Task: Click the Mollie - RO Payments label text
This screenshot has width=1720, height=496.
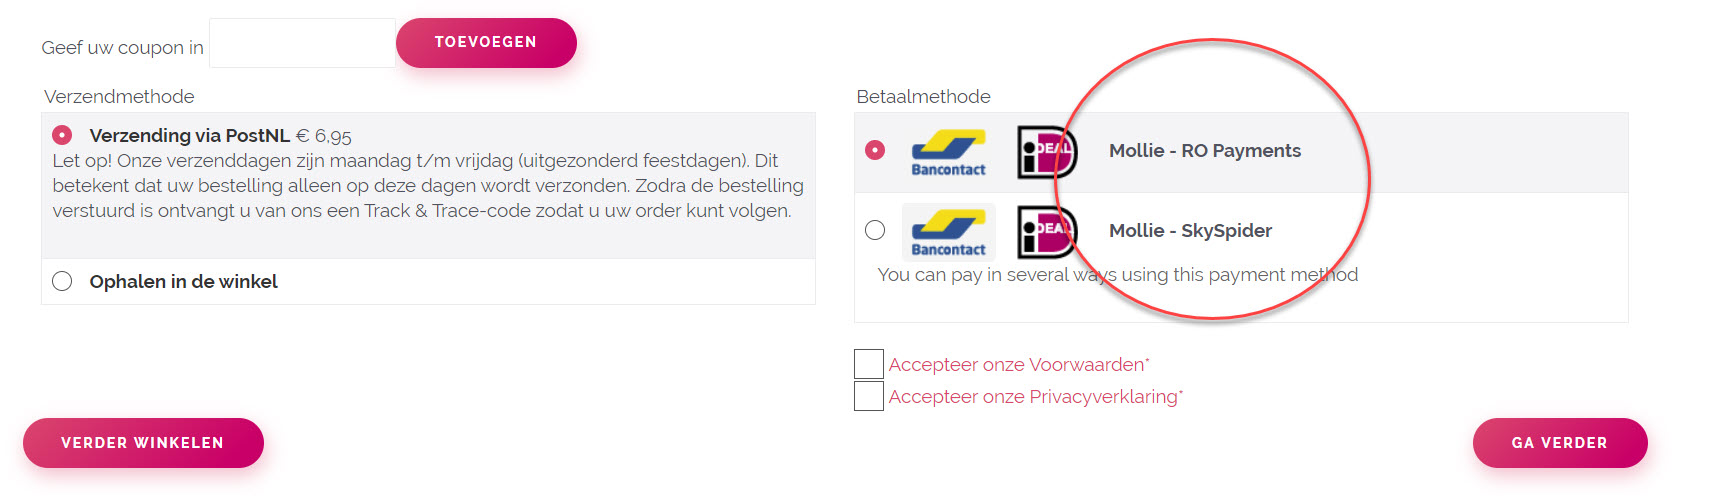Action: coord(1204,151)
